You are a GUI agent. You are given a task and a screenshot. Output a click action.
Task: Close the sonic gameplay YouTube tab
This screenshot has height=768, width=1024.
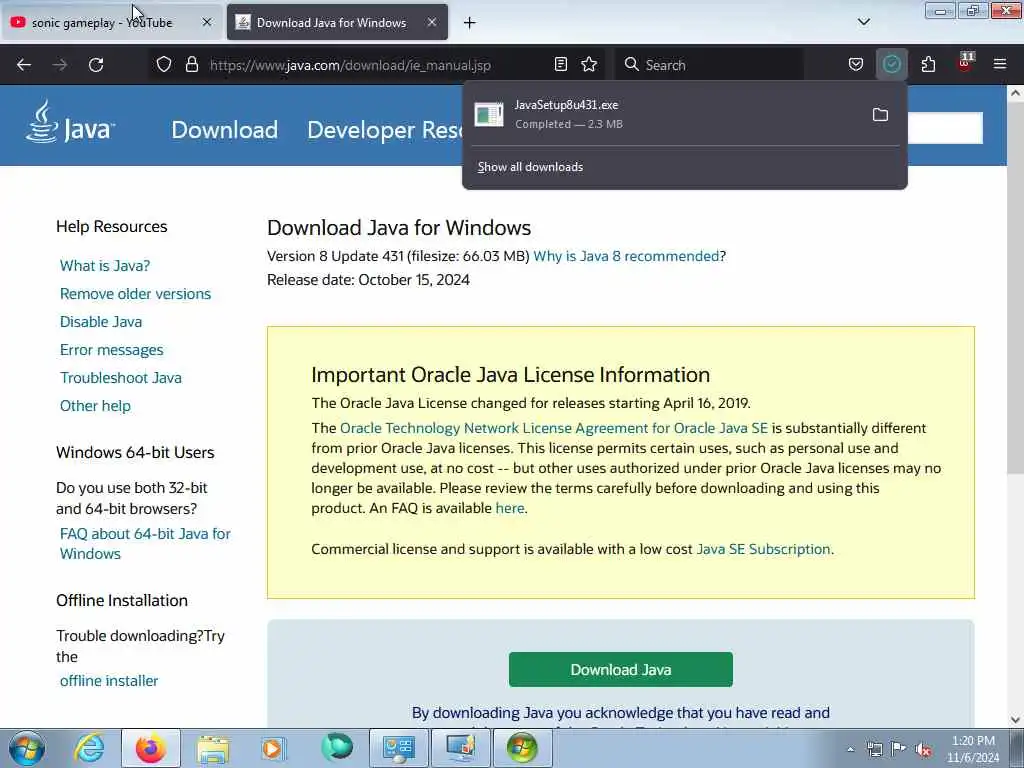pos(207,22)
